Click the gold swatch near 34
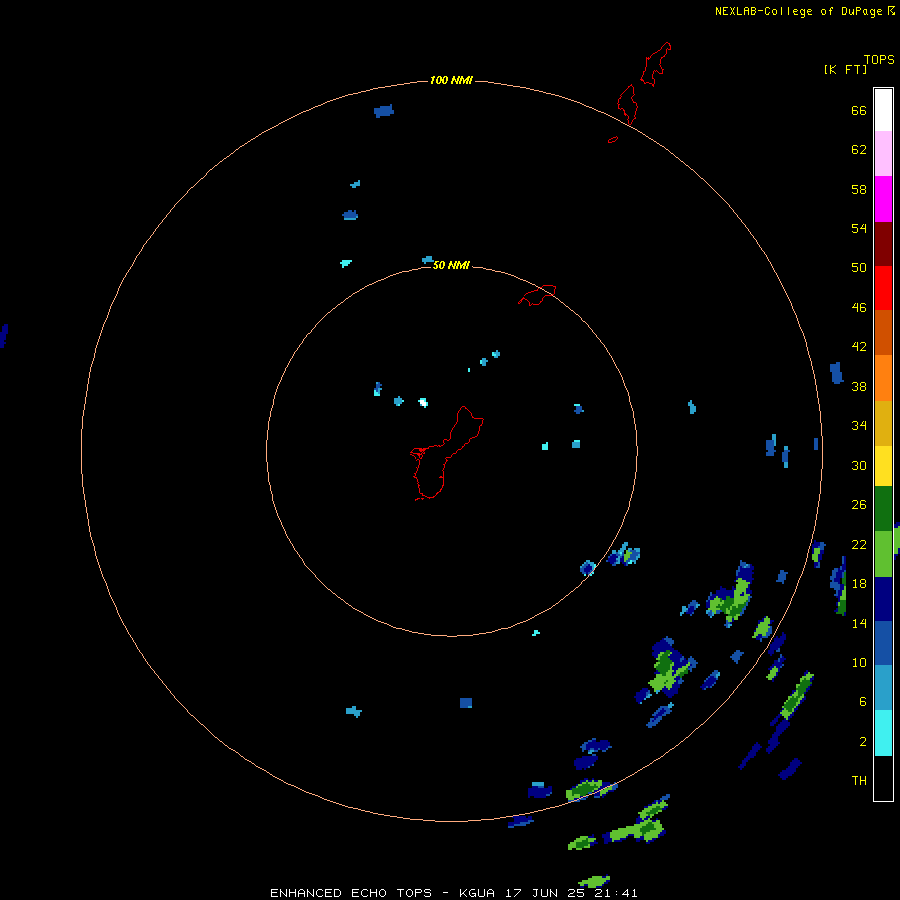Viewport: 900px width, 900px height. (x=883, y=423)
